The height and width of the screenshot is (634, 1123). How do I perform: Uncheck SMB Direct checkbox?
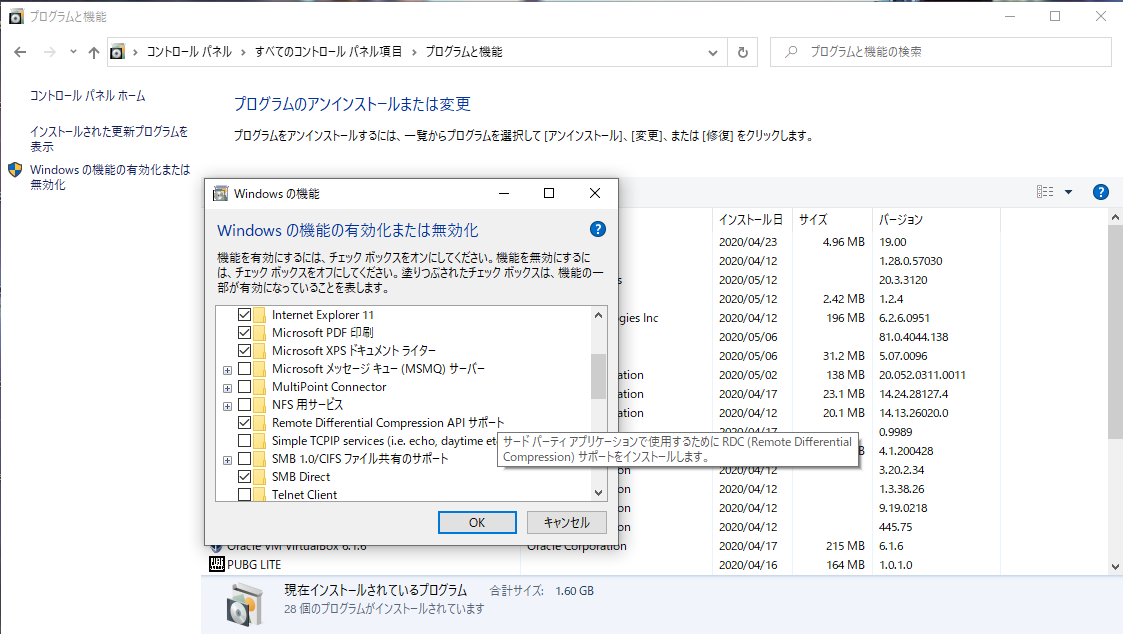tap(244, 476)
